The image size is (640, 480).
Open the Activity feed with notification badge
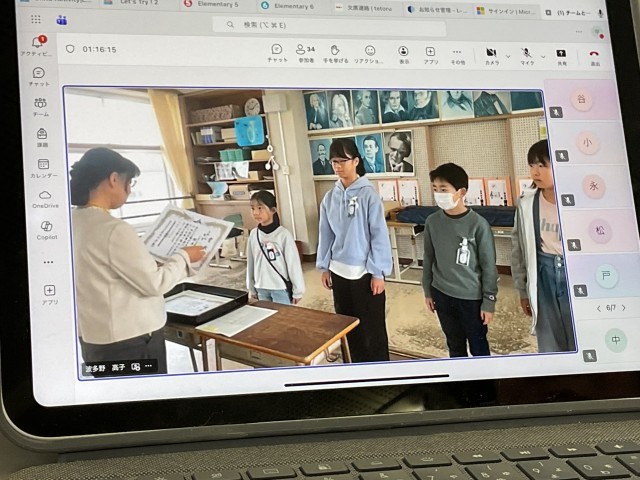pos(38,45)
